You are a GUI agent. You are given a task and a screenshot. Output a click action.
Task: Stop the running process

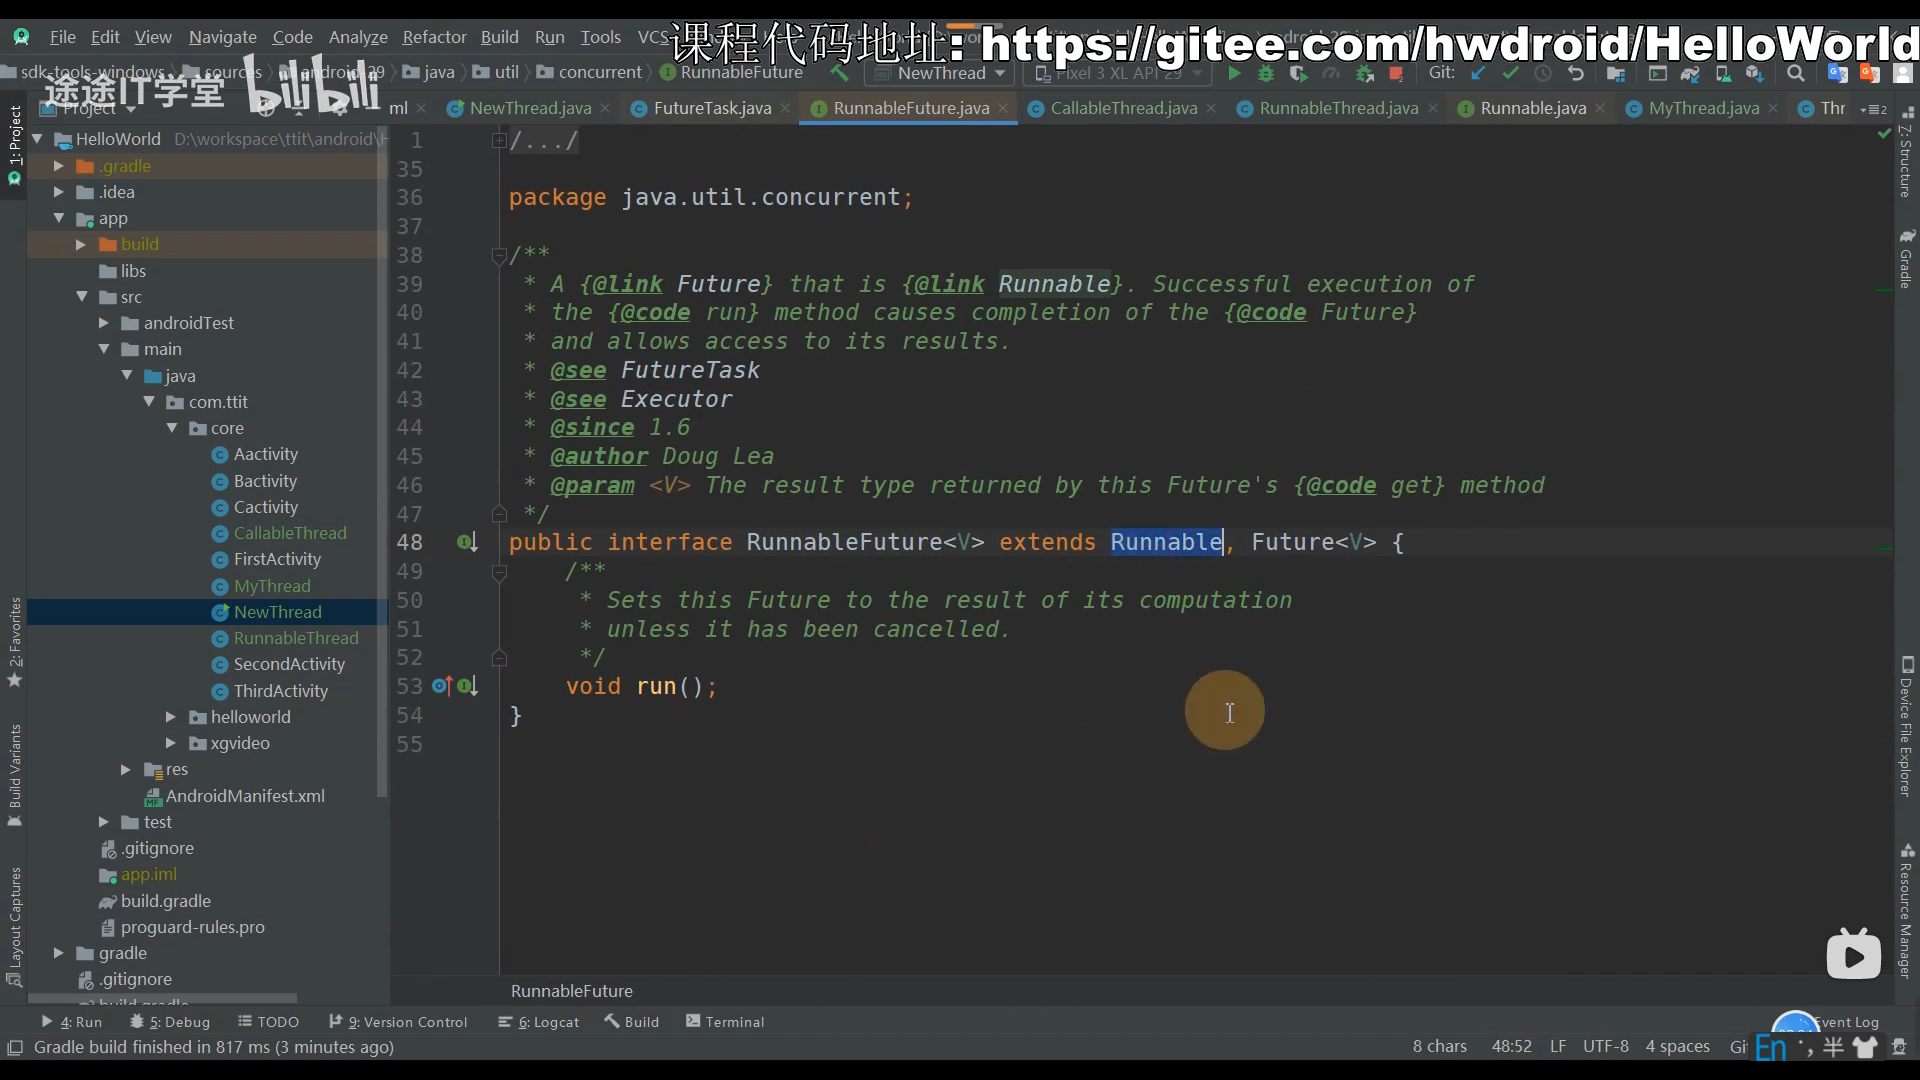click(x=1396, y=73)
